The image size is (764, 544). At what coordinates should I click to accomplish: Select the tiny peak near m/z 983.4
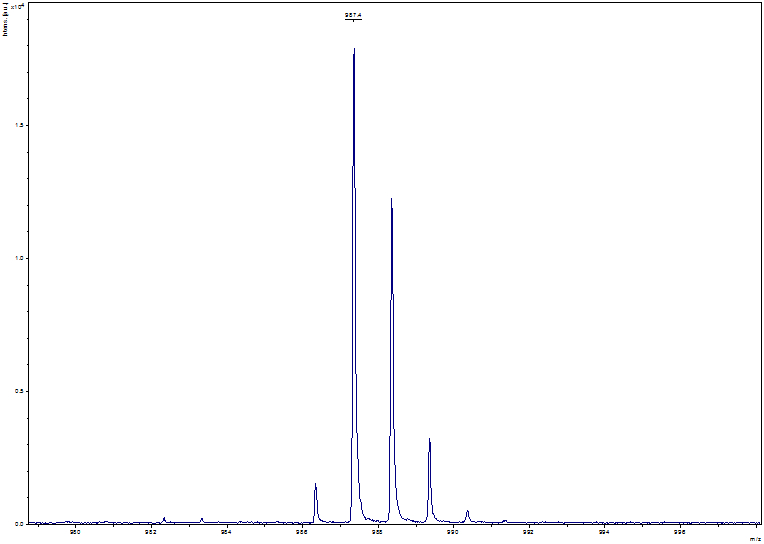pos(202,519)
